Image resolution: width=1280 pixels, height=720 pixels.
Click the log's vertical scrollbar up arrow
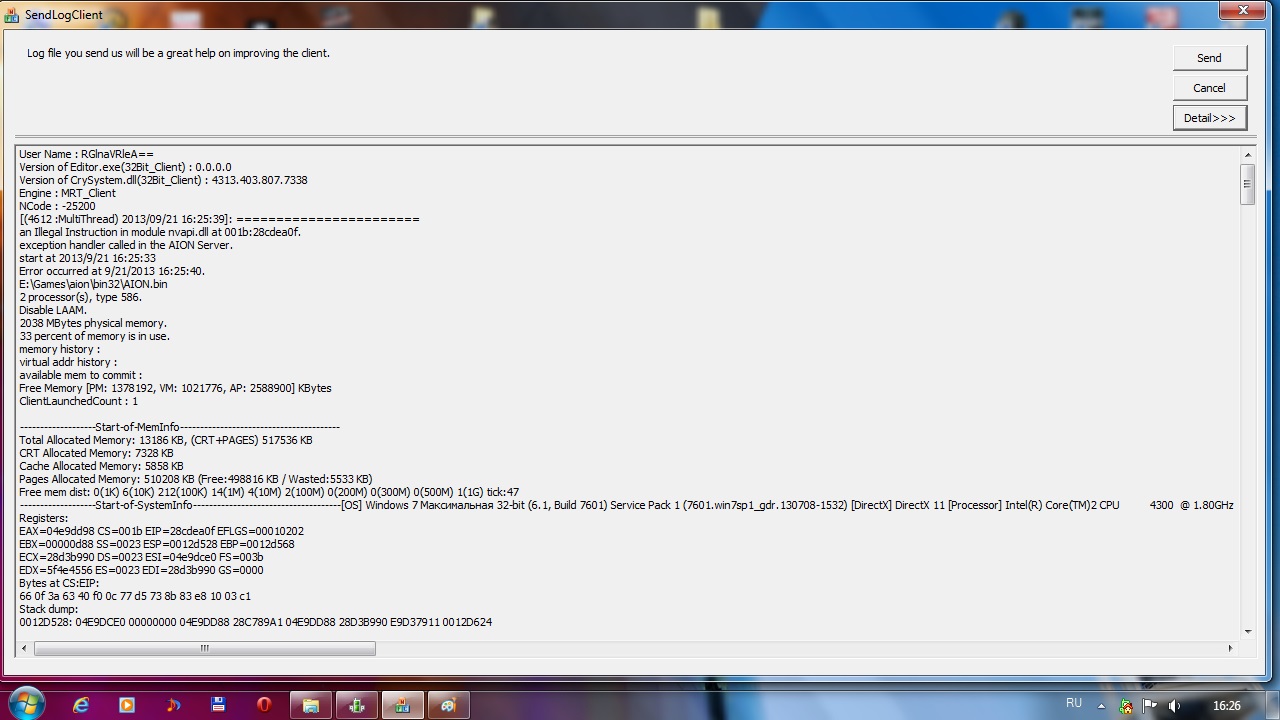pyautogui.click(x=1247, y=155)
